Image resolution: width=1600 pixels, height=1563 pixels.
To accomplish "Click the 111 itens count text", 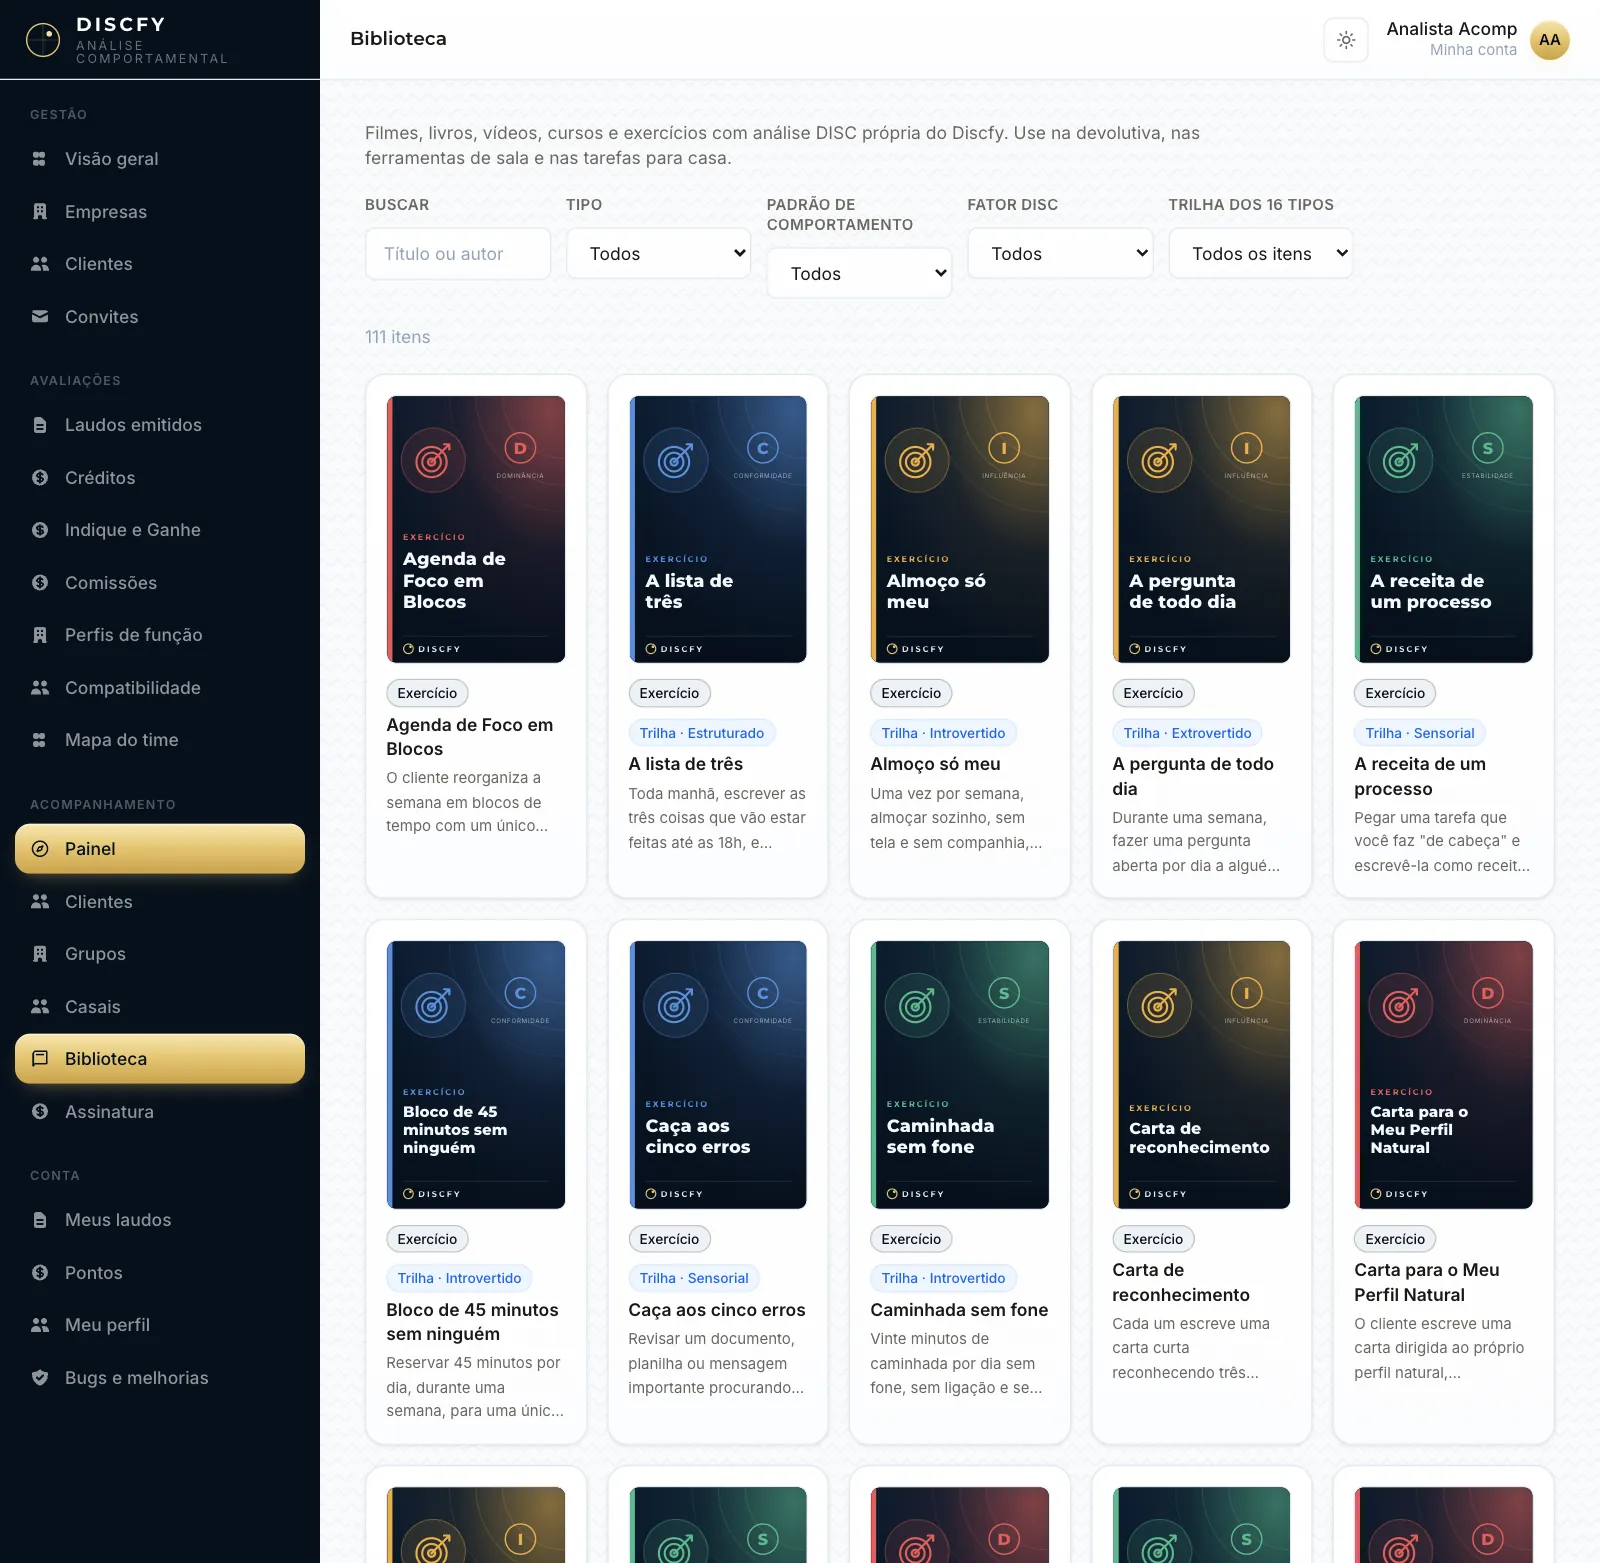I will [x=397, y=337].
